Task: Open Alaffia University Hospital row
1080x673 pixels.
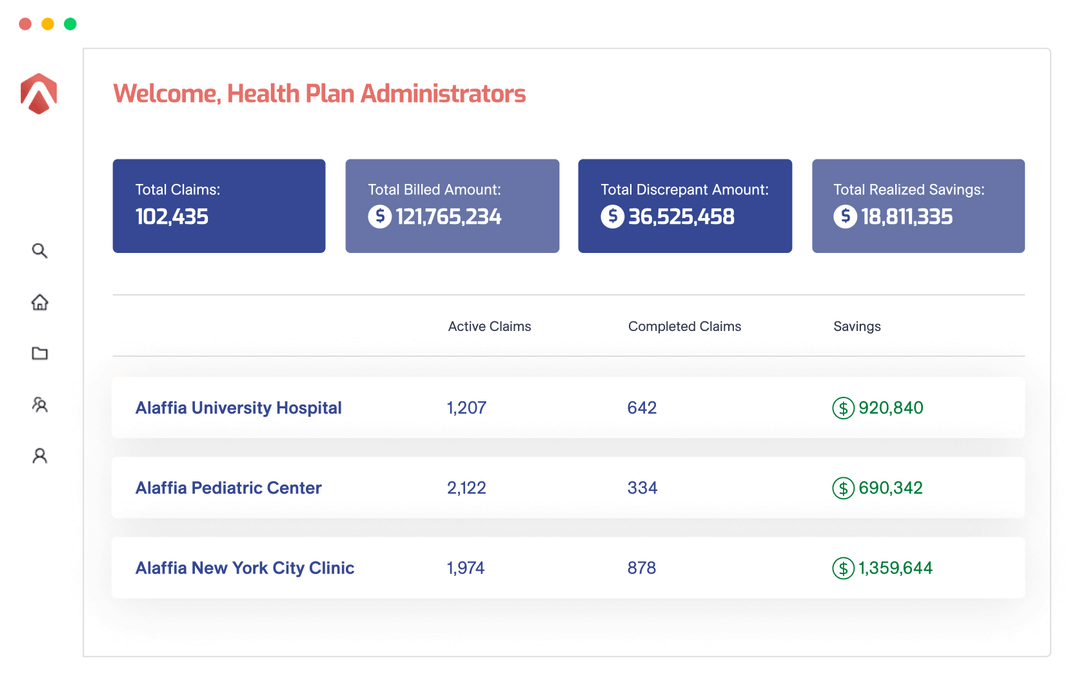Action: click(238, 408)
